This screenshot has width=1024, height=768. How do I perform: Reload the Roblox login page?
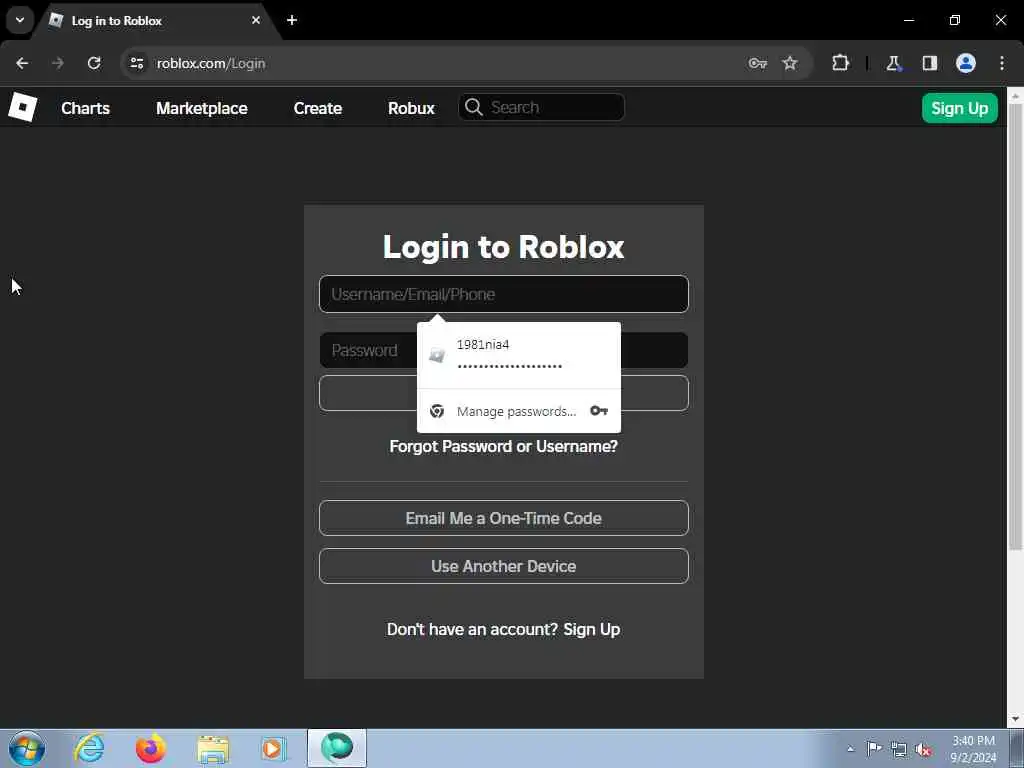pos(94,63)
